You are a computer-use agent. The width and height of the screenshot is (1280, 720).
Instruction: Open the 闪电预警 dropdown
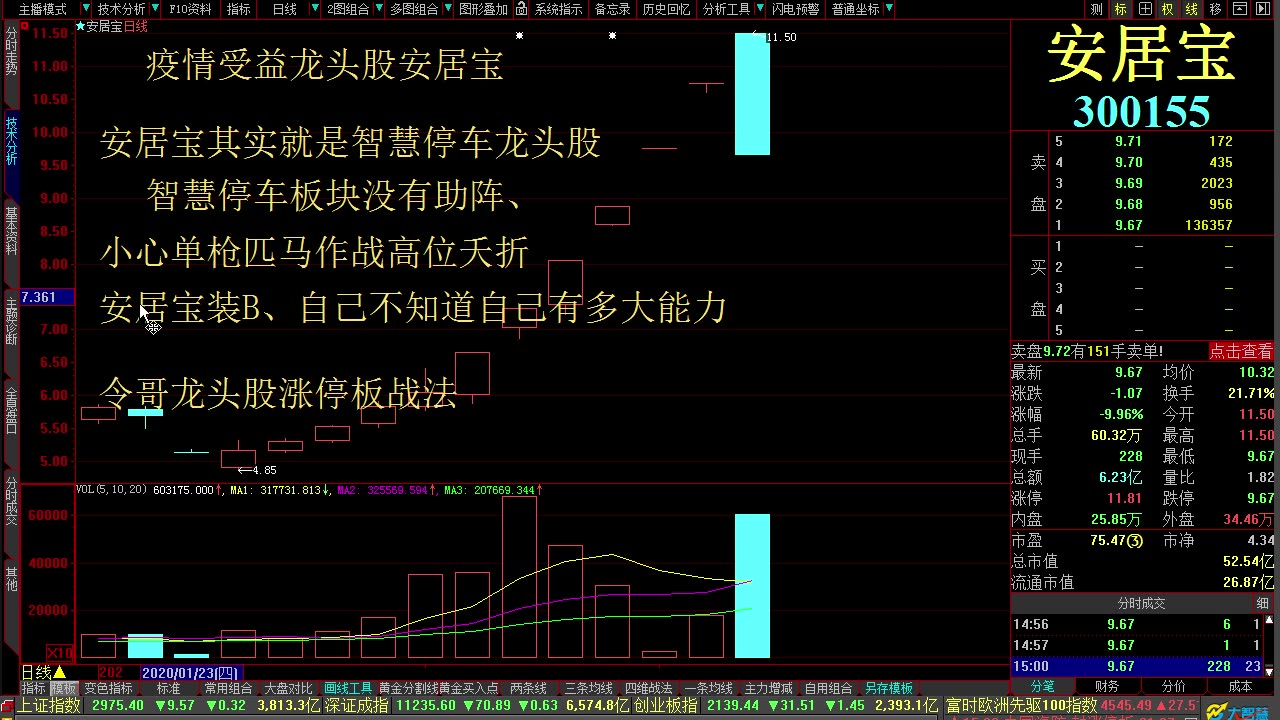(x=795, y=9)
